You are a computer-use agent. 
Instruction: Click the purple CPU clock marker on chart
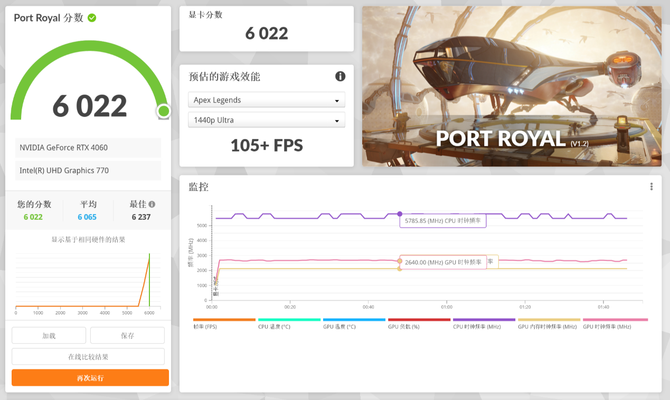point(400,214)
